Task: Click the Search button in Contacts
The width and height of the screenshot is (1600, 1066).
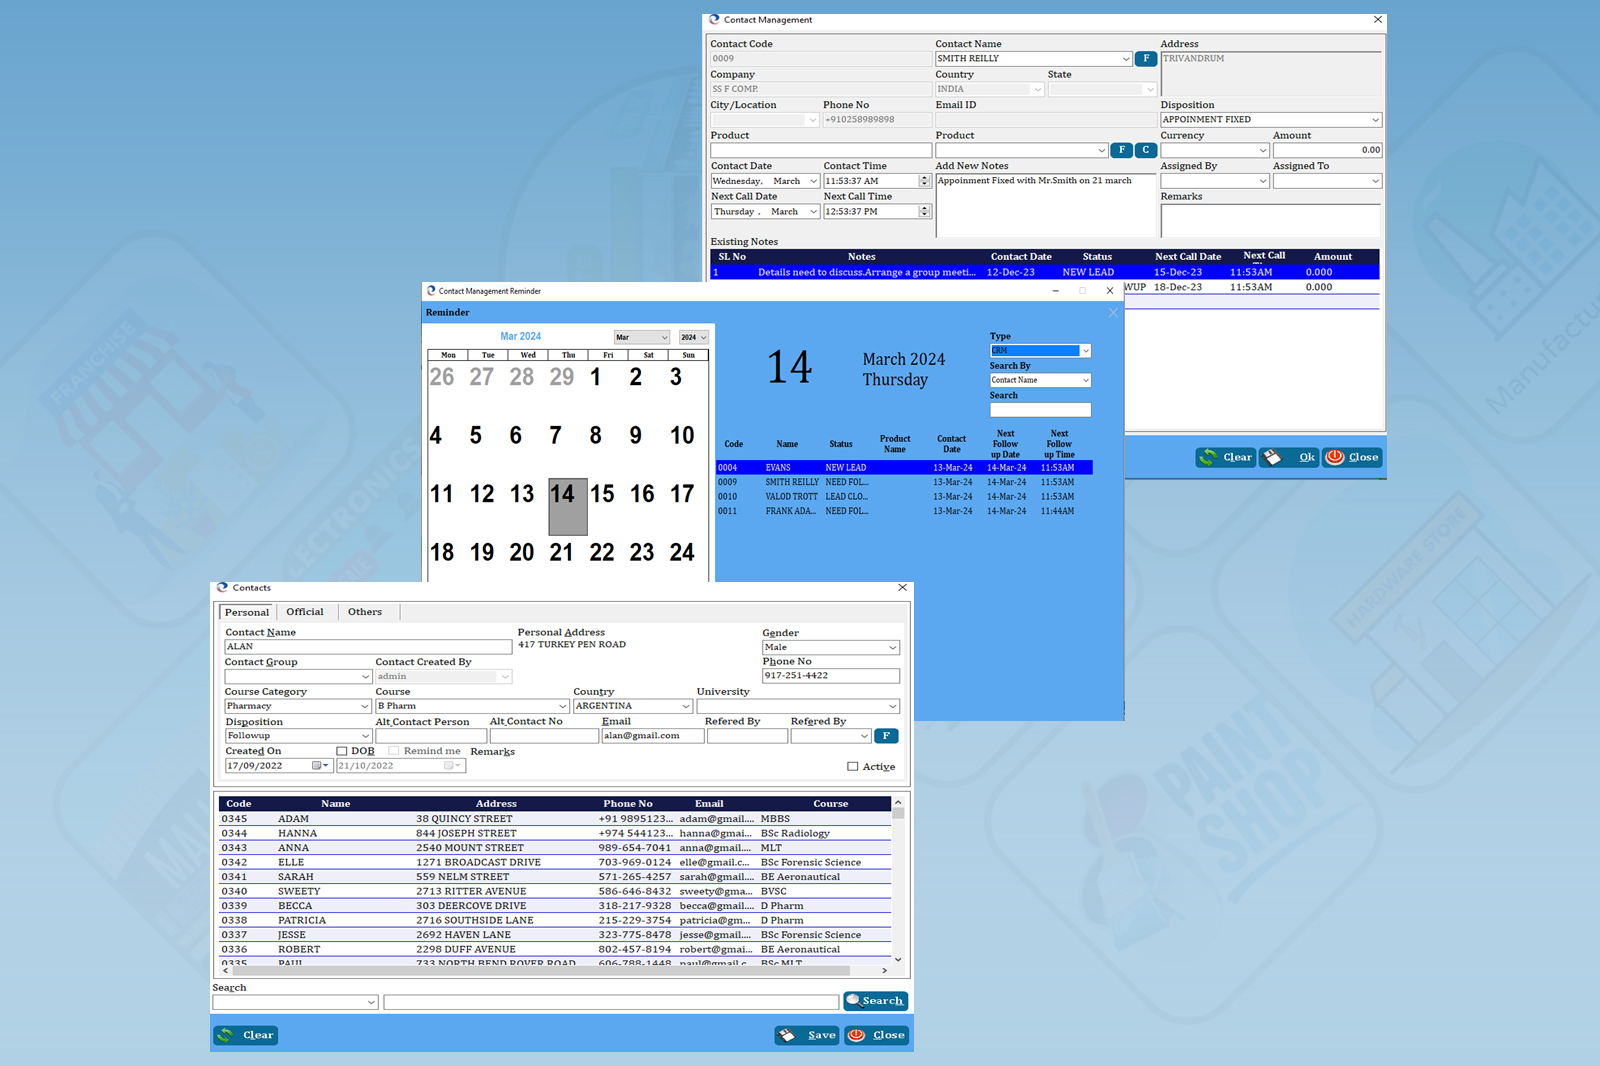Action: 875,1001
